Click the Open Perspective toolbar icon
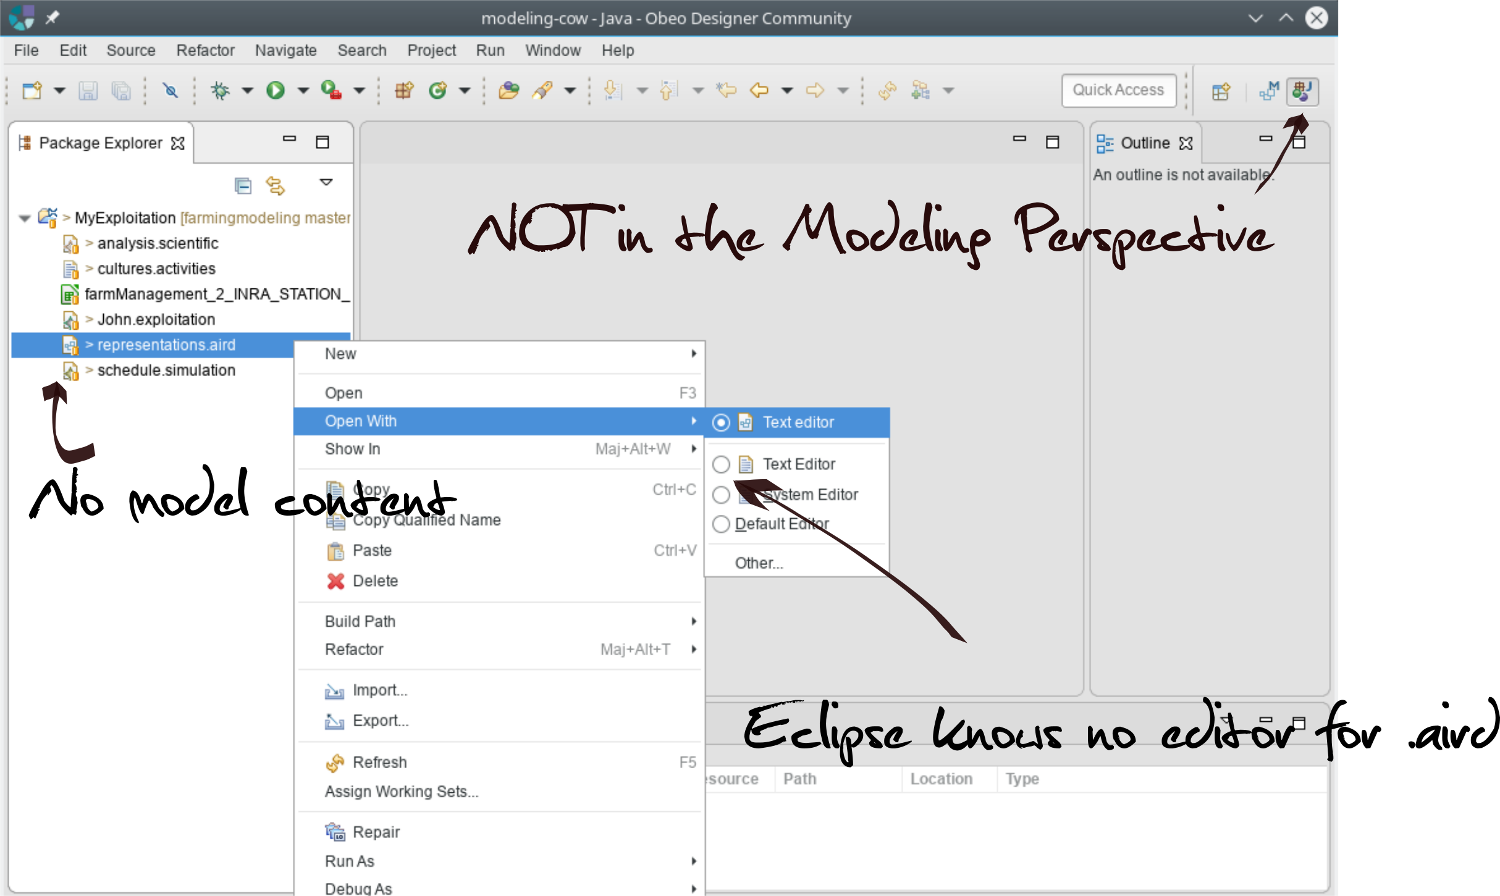1500x896 pixels. 1221,92
